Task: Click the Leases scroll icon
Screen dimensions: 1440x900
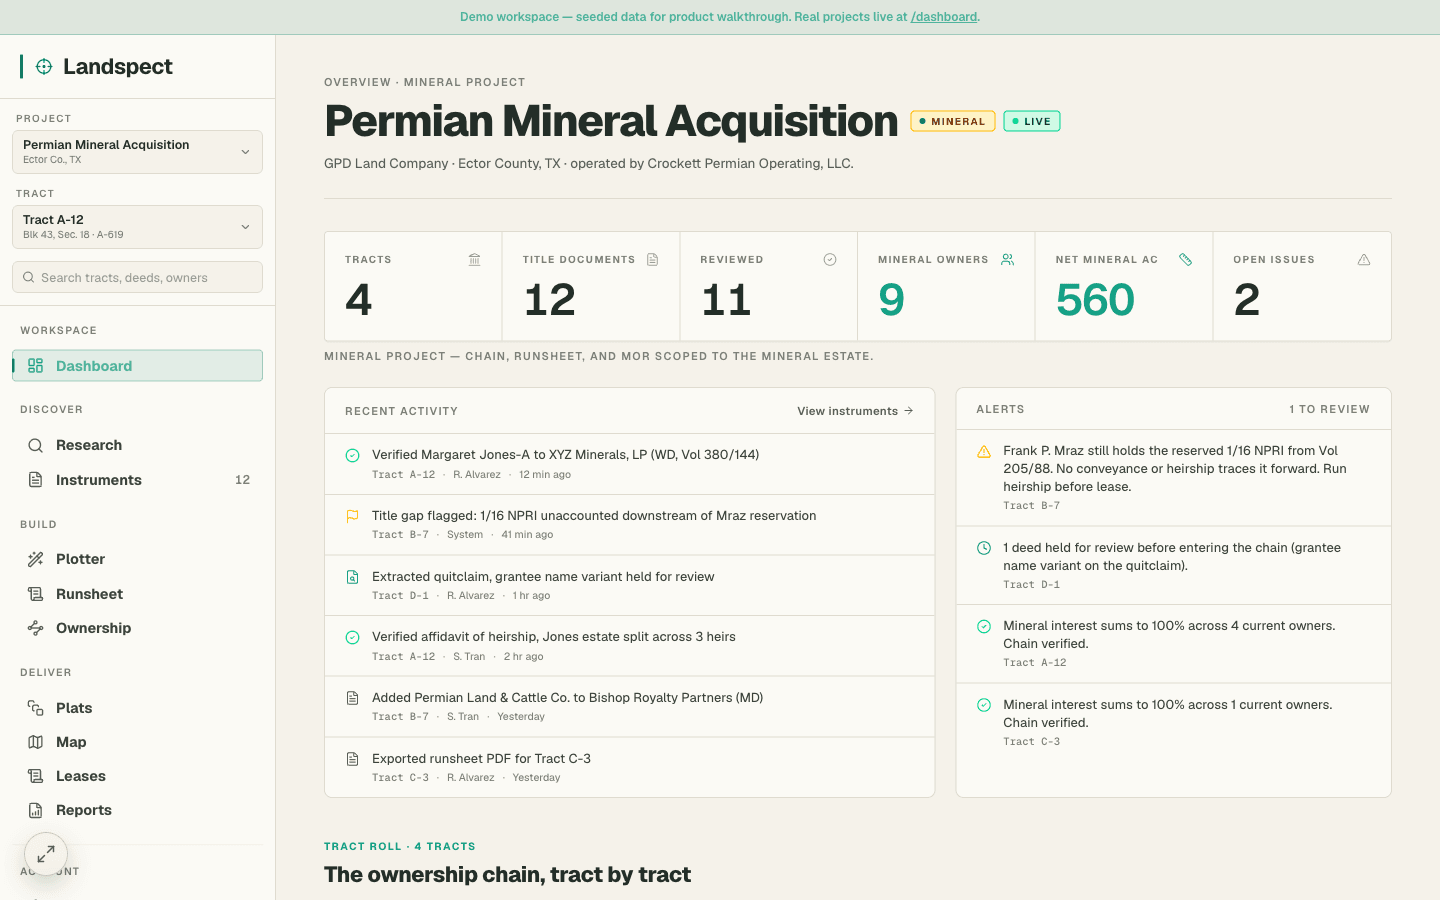Action: tap(36, 776)
